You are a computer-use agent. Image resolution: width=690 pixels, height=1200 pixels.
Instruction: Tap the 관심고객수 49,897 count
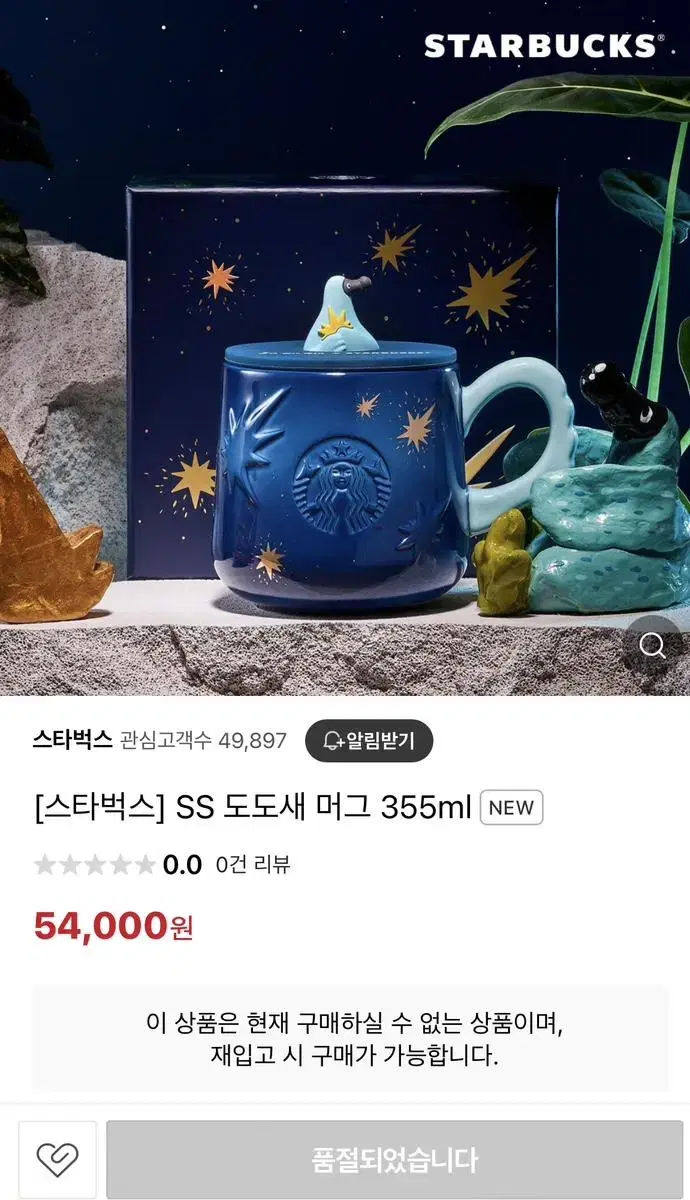point(204,741)
